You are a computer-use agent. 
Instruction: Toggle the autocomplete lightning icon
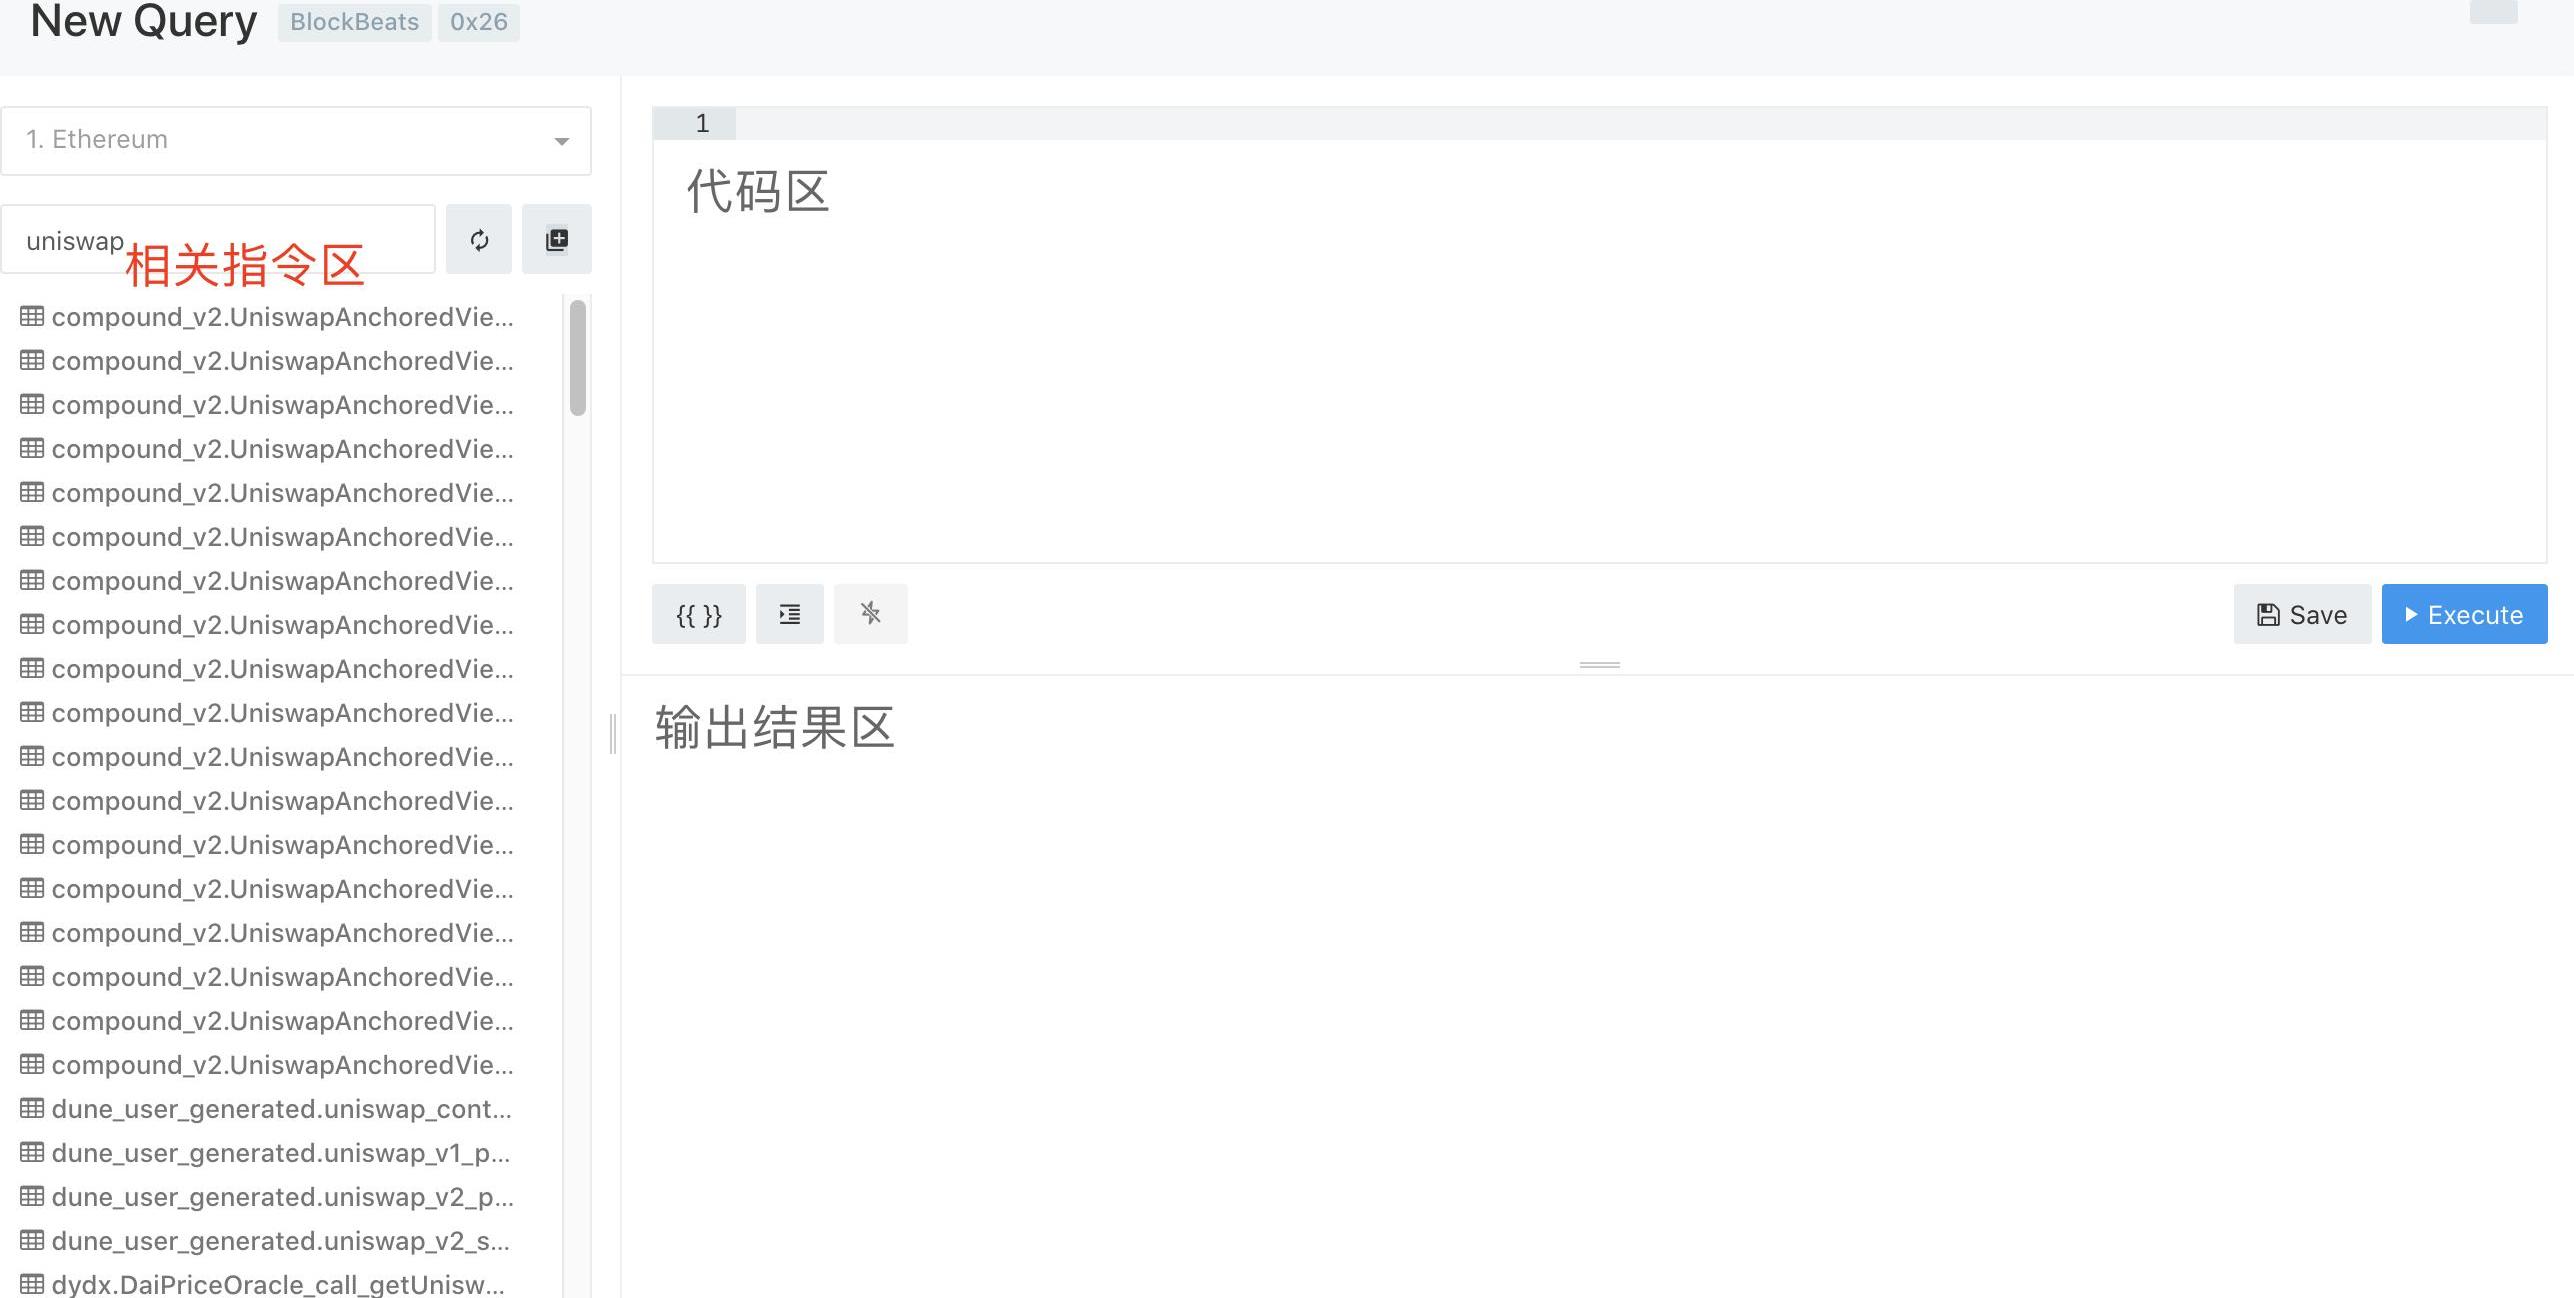click(x=871, y=614)
